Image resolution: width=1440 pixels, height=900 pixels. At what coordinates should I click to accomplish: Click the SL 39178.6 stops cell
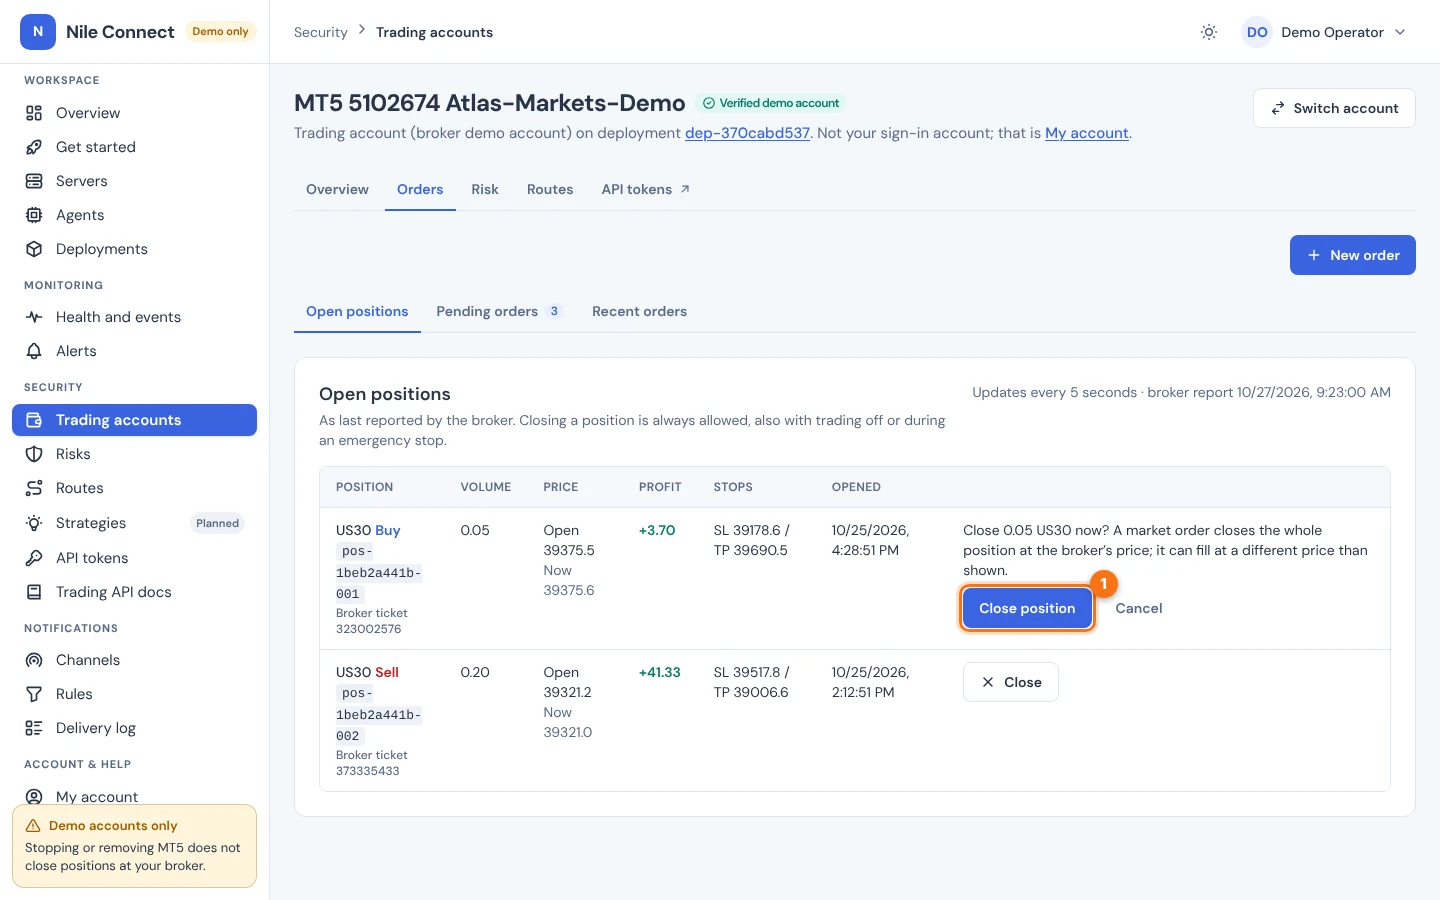click(751, 540)
